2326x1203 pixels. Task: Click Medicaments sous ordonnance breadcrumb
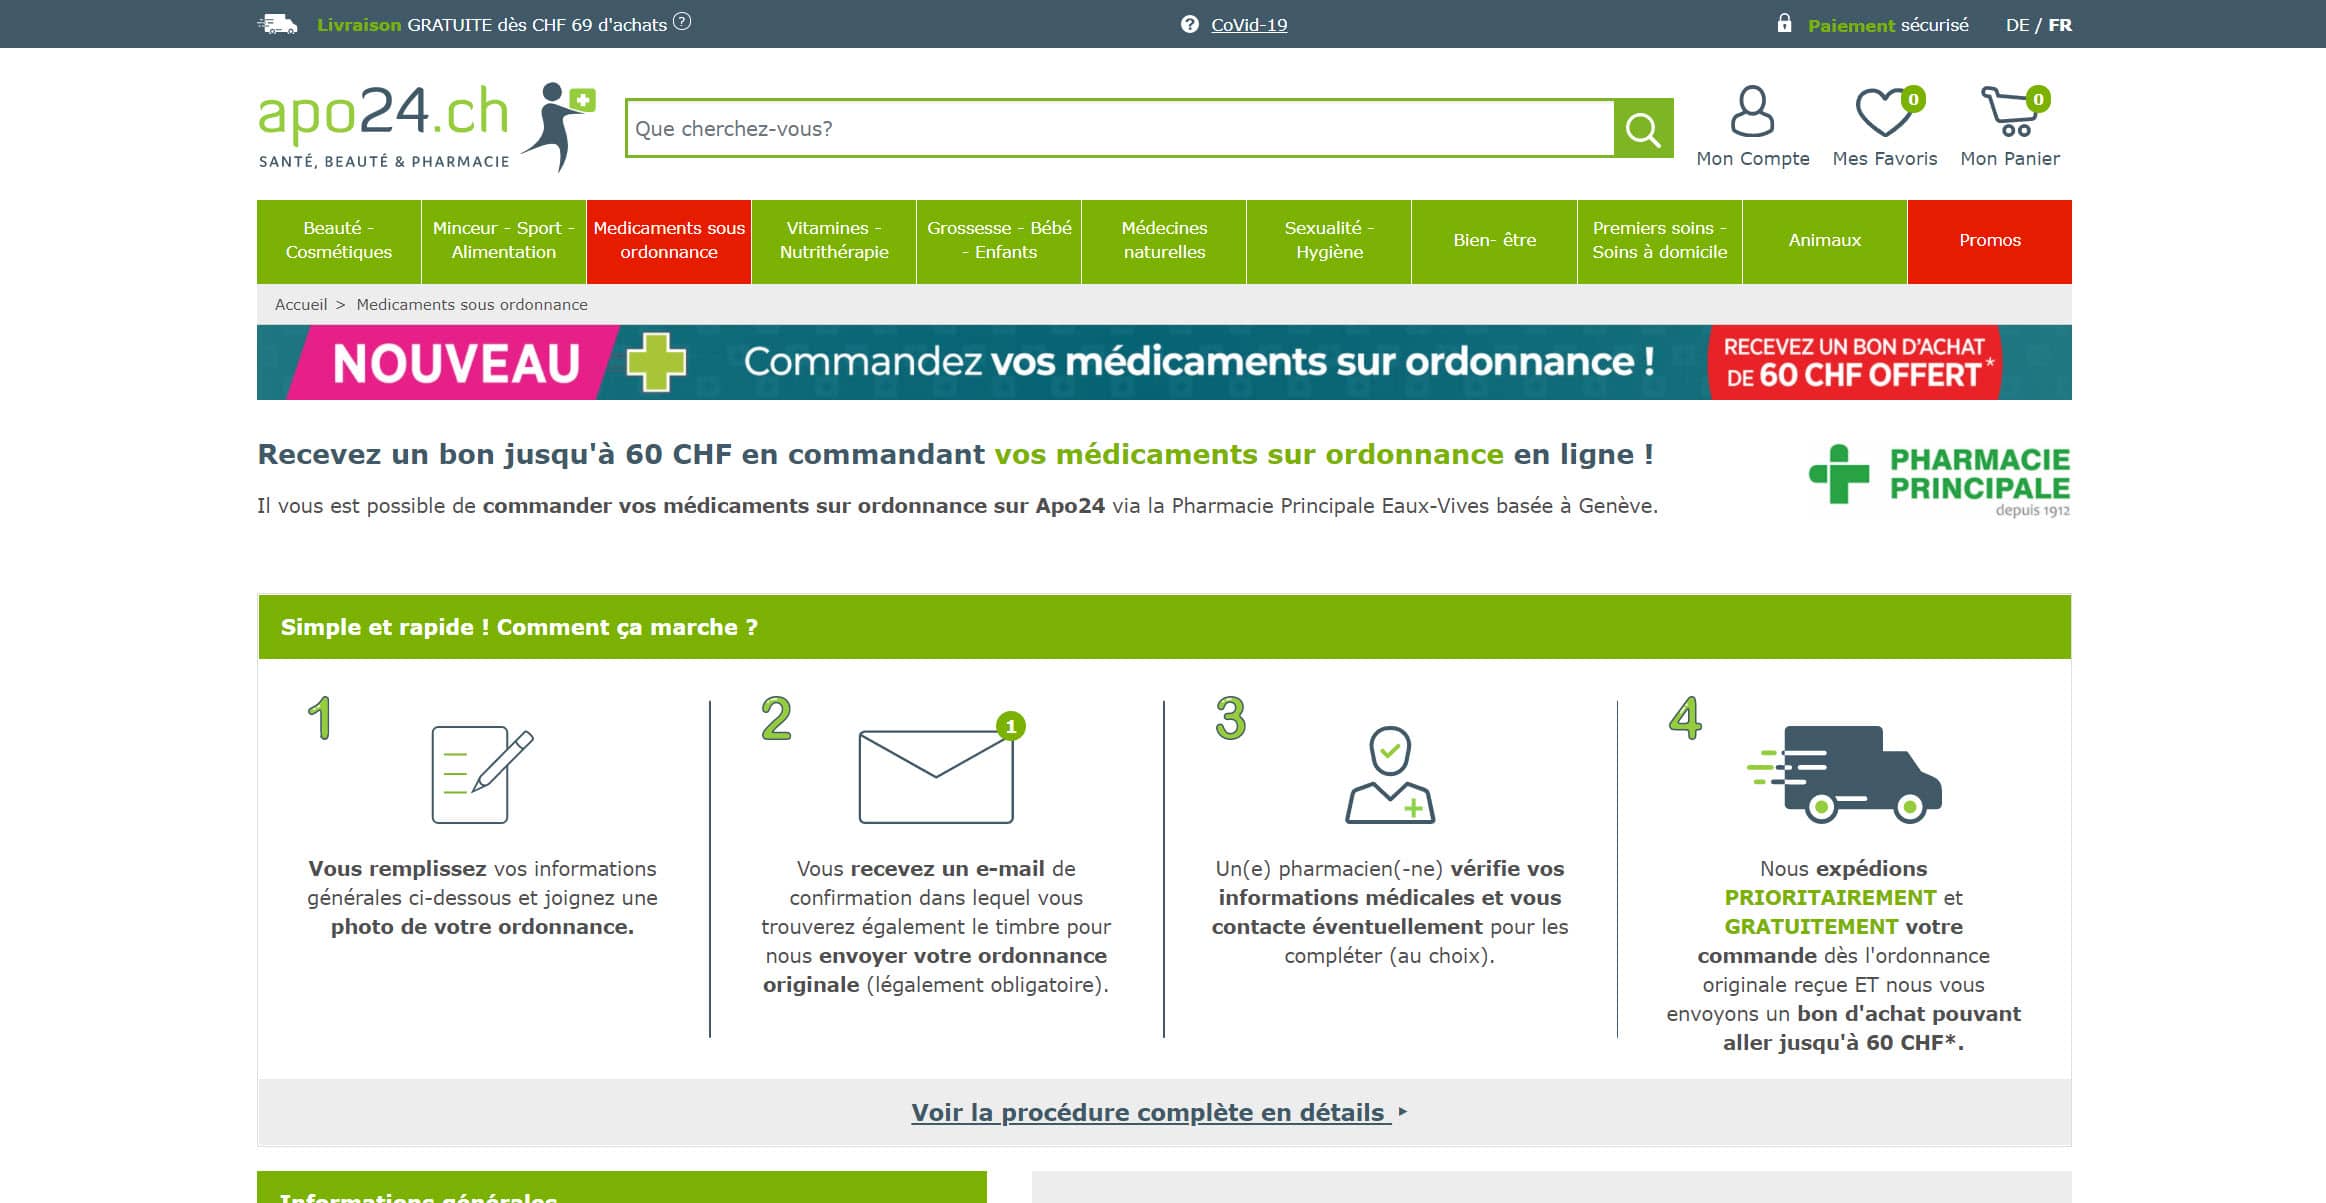tap(472, 304)
